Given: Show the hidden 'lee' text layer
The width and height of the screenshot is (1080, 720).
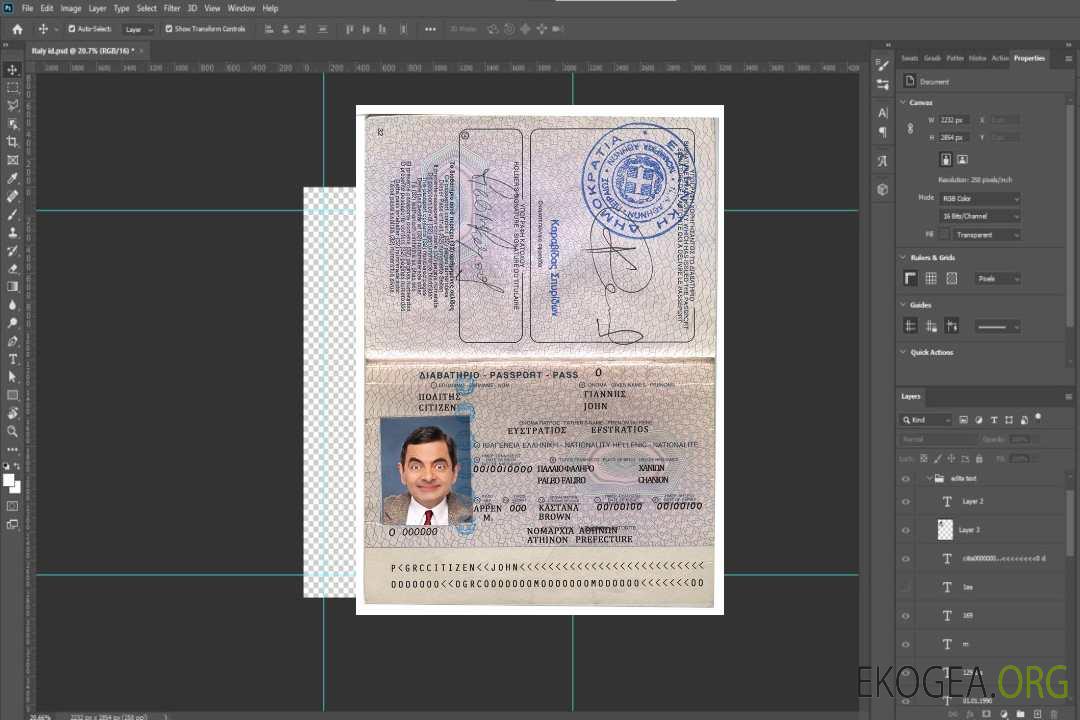Looking at the screenshot, I should click(906, 587).
